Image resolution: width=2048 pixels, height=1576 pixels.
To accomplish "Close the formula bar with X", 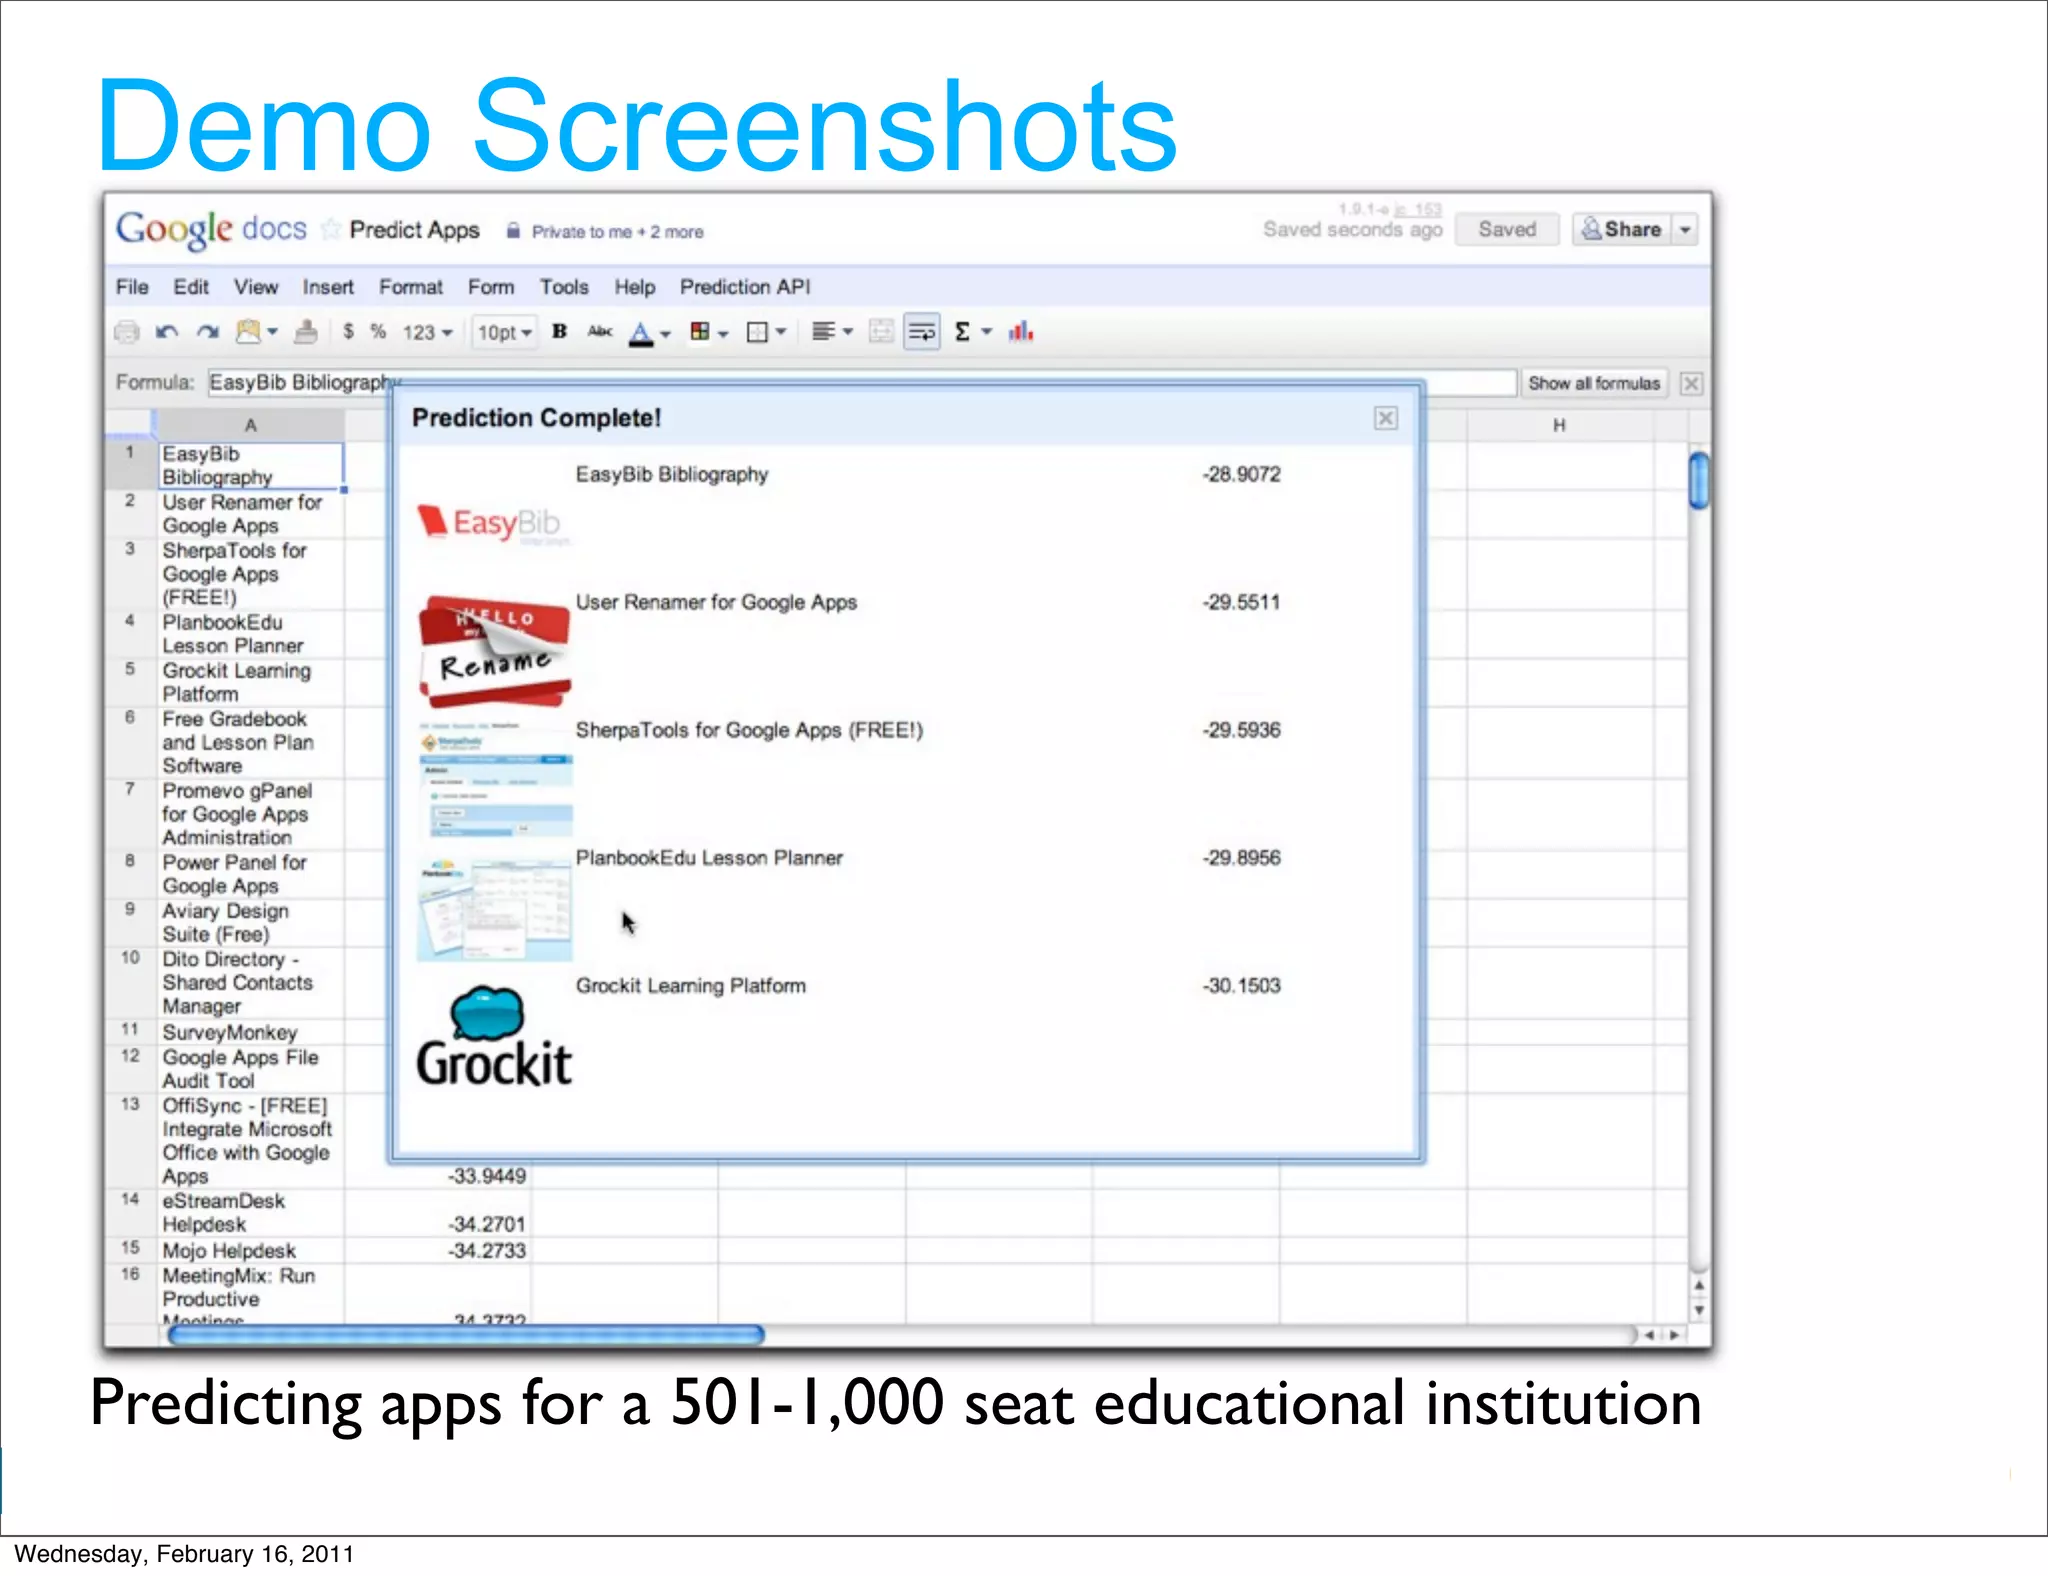I will coord(1691,383).
